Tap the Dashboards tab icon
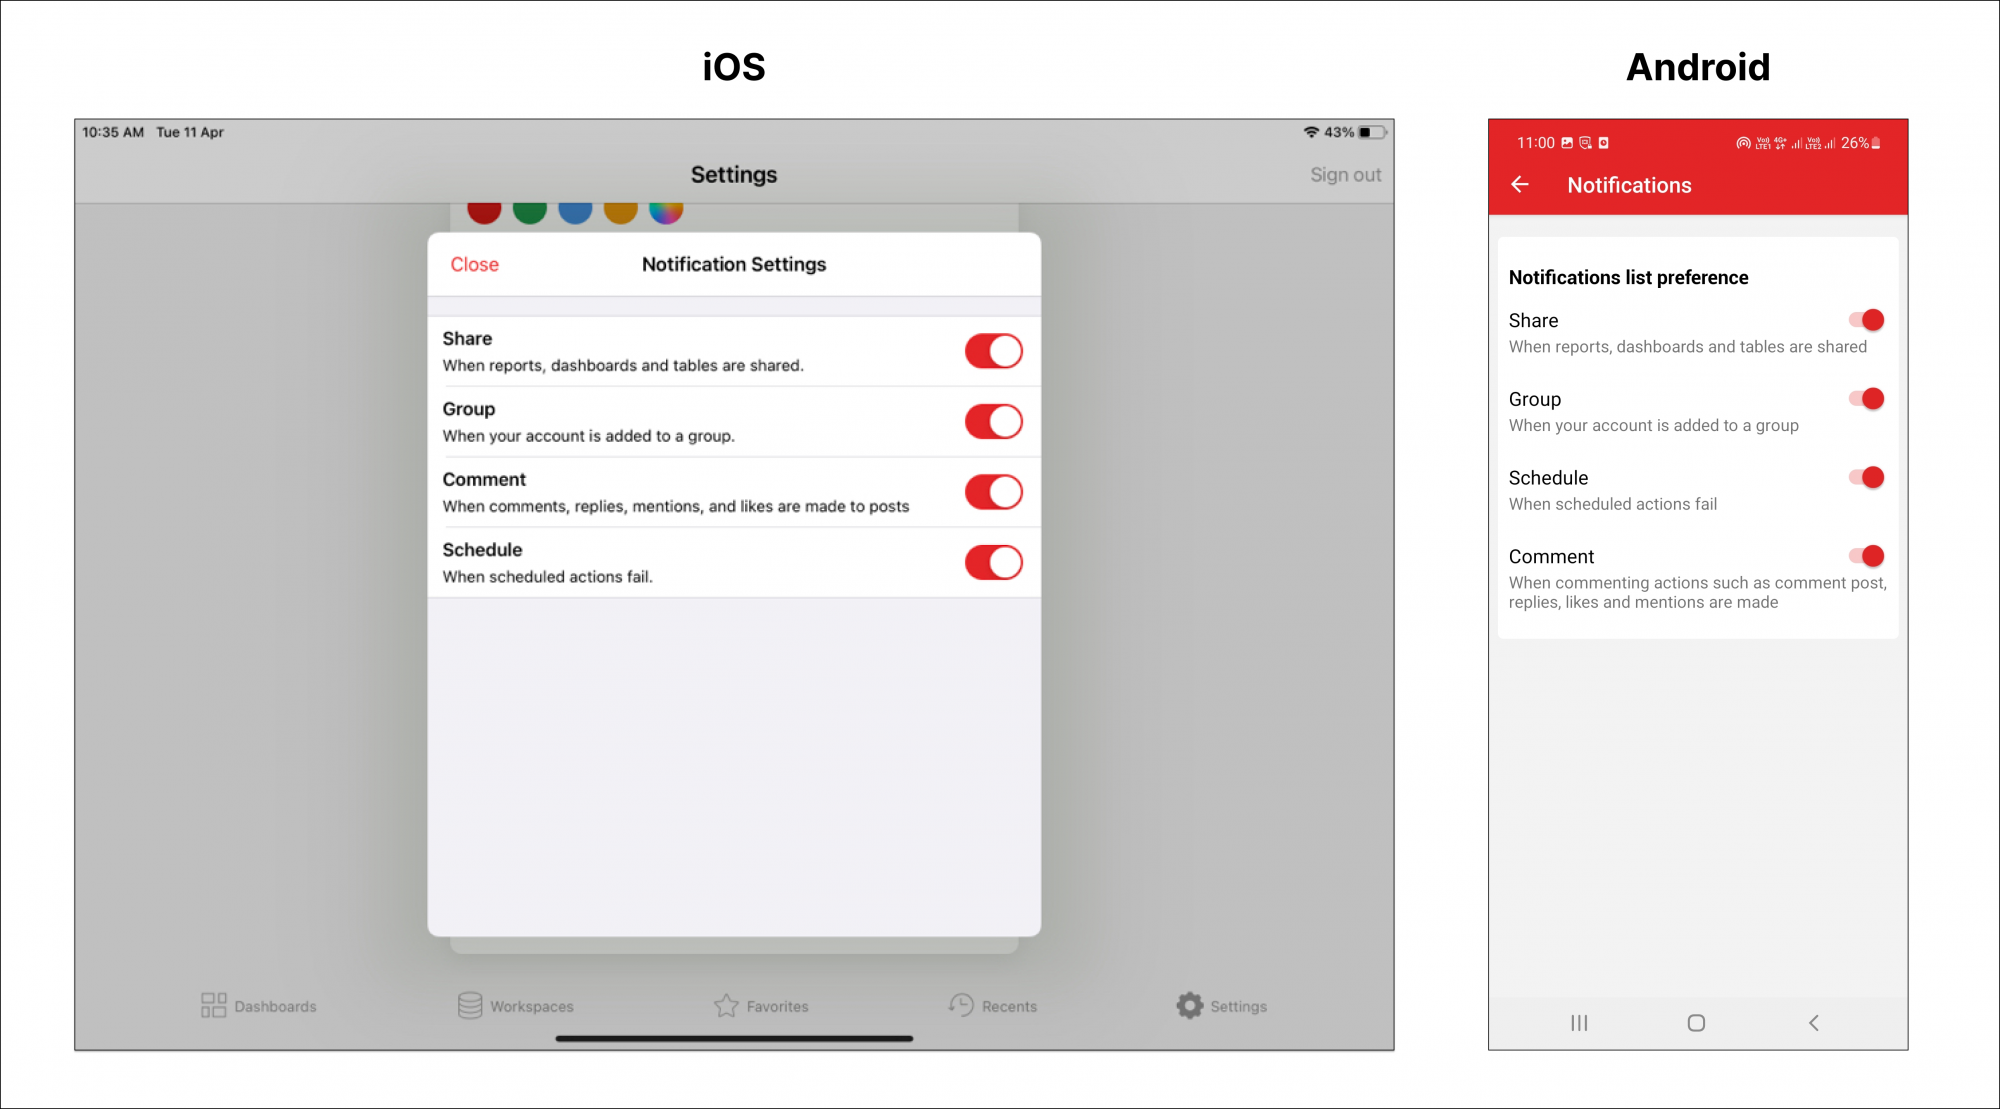The height and width of the screenshot is (1109, 2000). pyautogui.click(x=213, y=1005)
